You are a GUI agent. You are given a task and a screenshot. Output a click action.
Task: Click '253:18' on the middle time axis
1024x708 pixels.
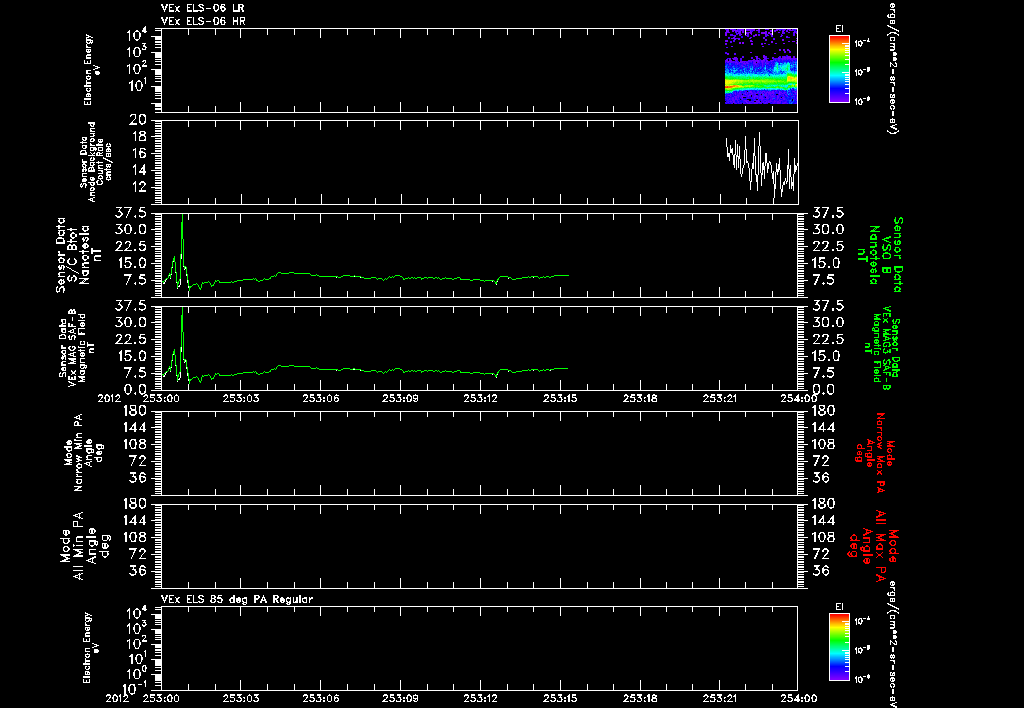pyautogui.click(x=640, y=398)
